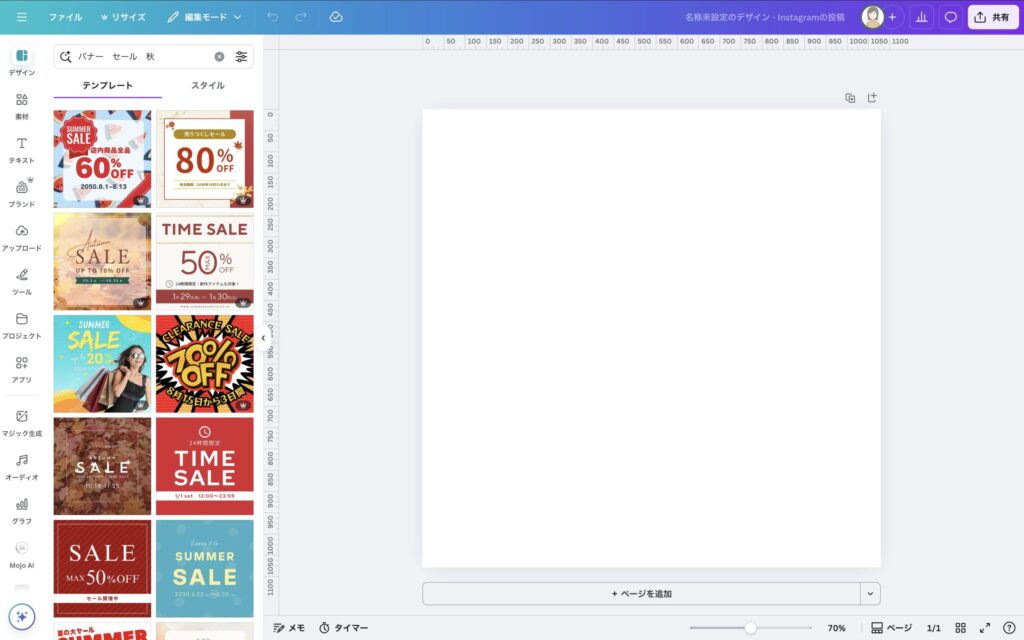
Task: Collapse the side panel with arrow handle
Action: [263, 338]
